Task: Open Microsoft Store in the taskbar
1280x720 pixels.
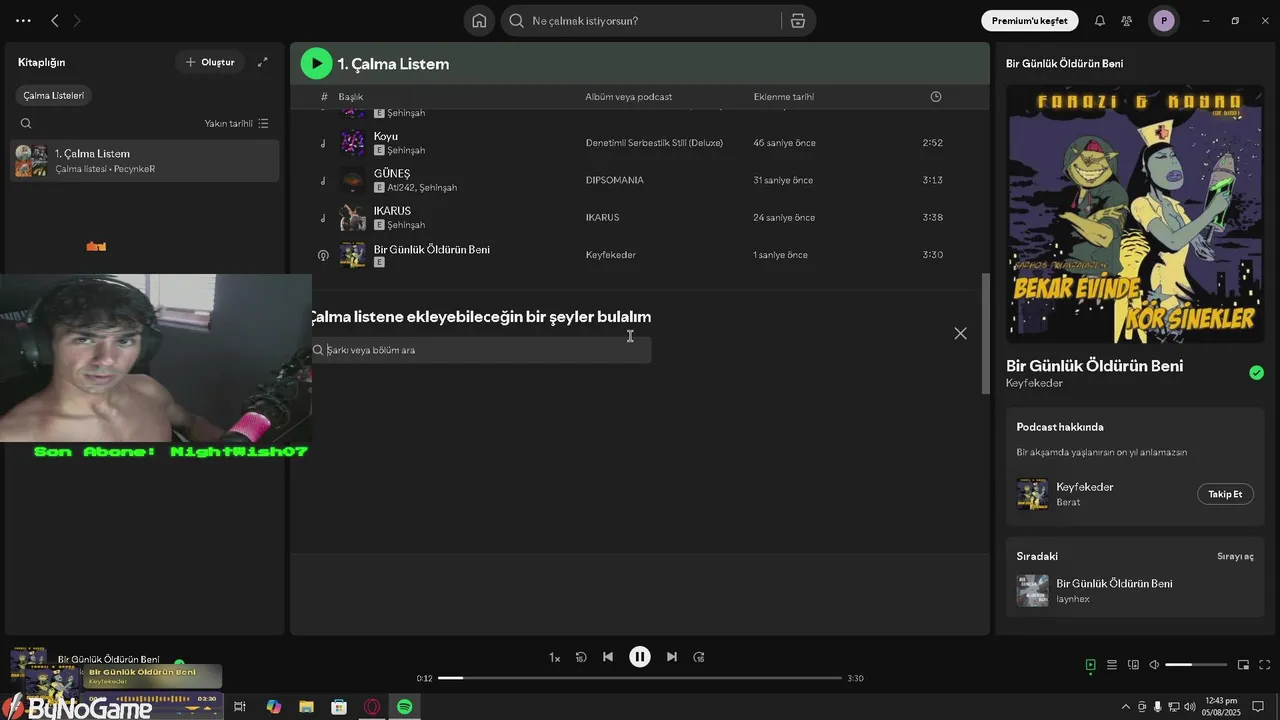Action: pyautogui.click(x=339, y=707)
